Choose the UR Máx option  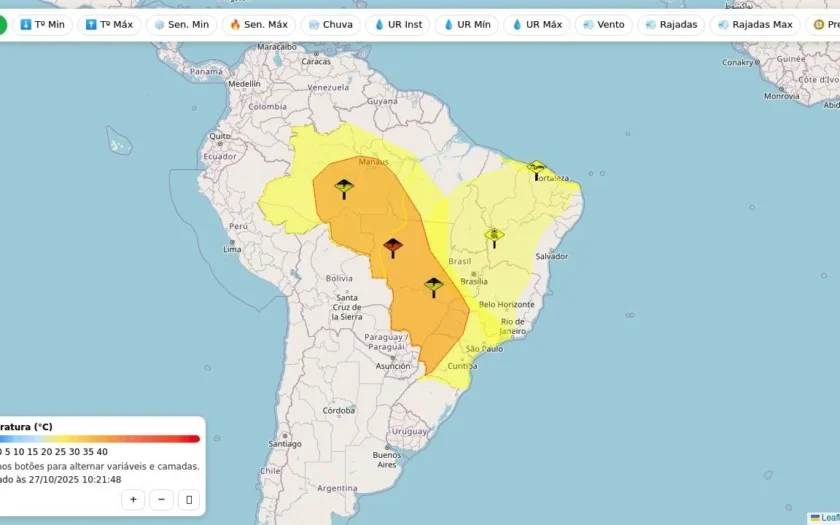coord(537,25)
